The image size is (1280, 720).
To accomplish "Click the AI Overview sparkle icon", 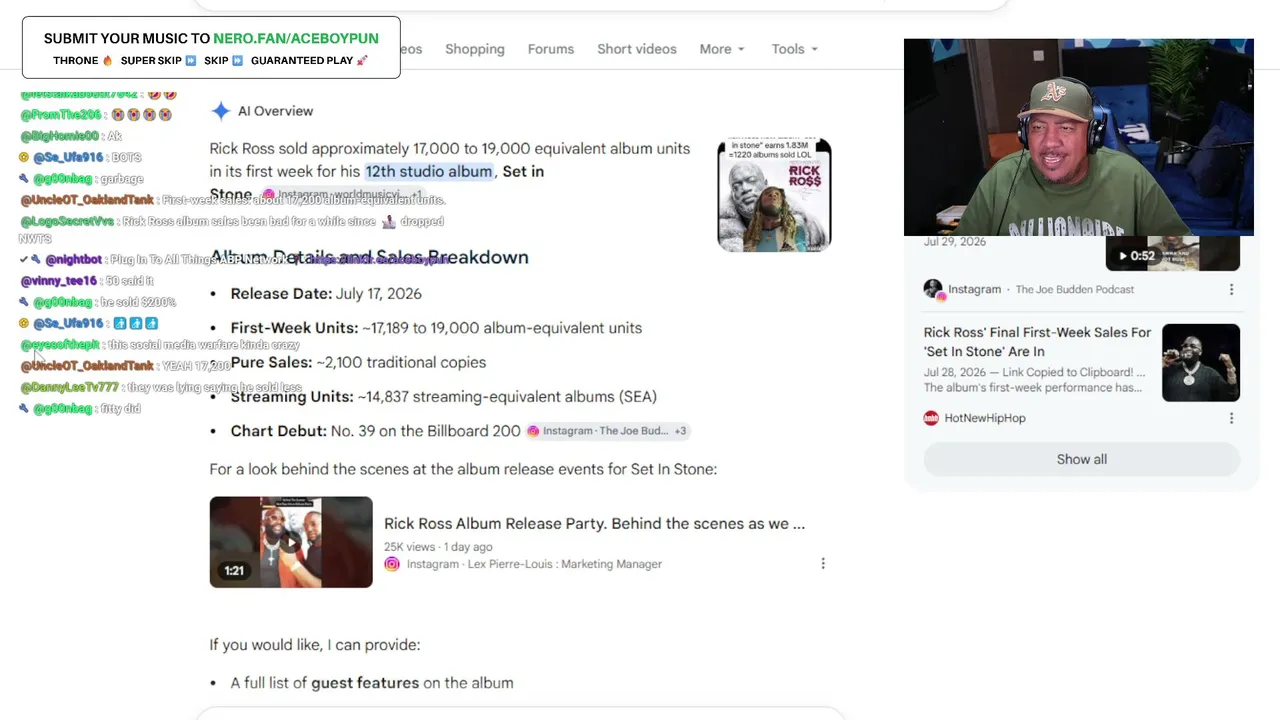I will pyautogui.click(x=220, y=111).
